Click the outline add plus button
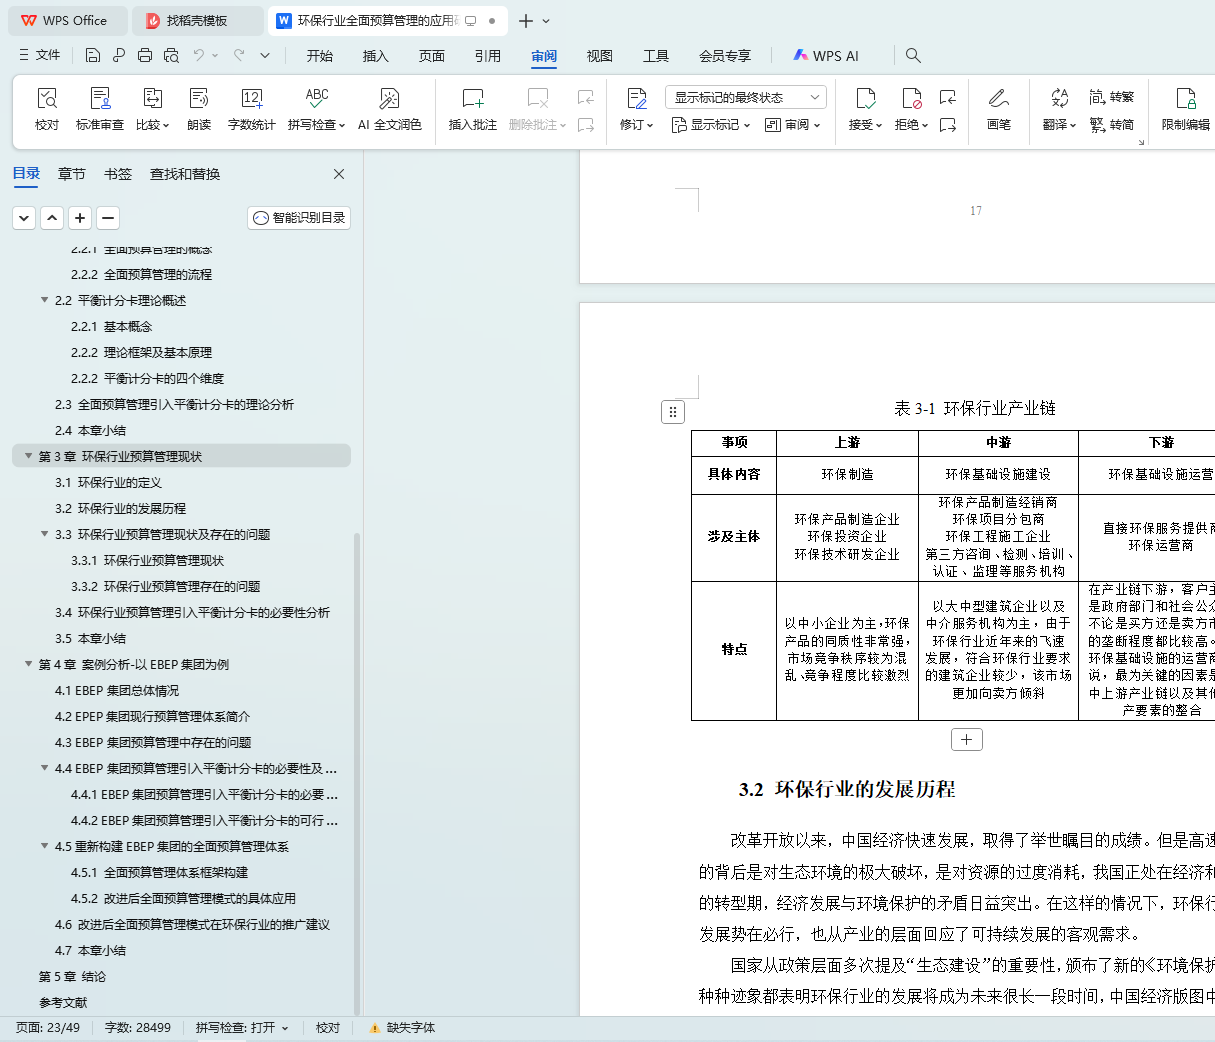The height and width of the screenshot is (1042, 1215). (x=80, y=217)
